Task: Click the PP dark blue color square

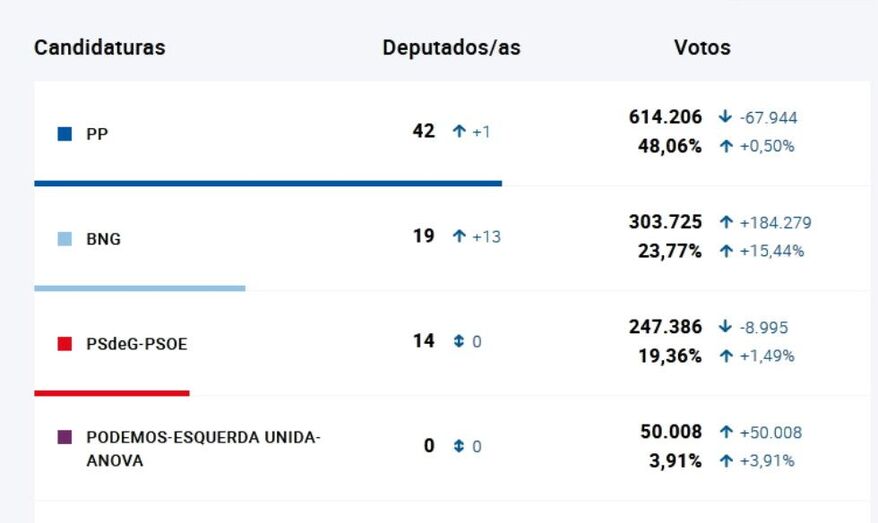Action: (x=65, y=134)
